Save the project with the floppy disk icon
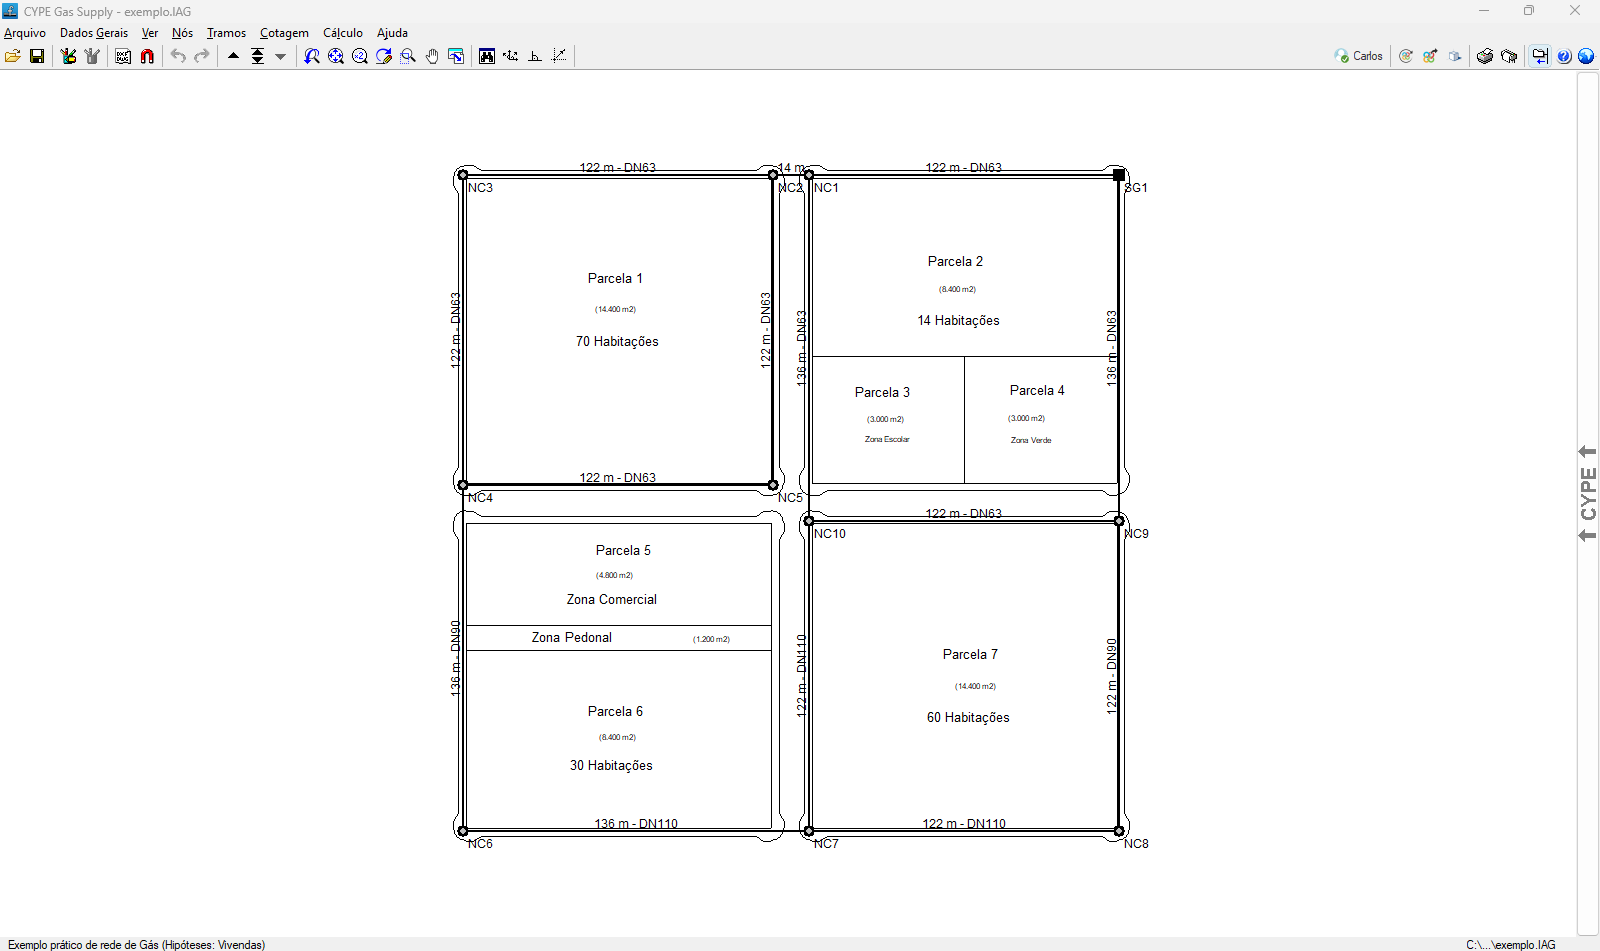The height and width of the screenshot is (951, 1600). pos(37,56)
